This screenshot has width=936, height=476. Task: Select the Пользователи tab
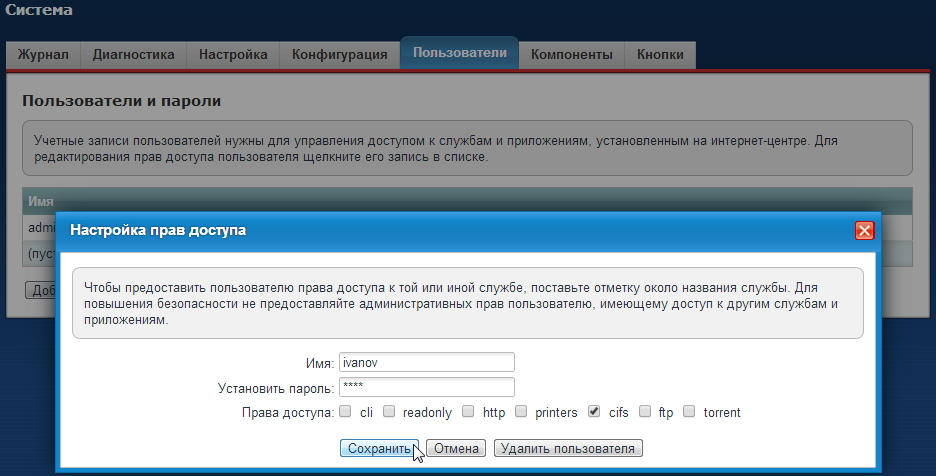459,54
